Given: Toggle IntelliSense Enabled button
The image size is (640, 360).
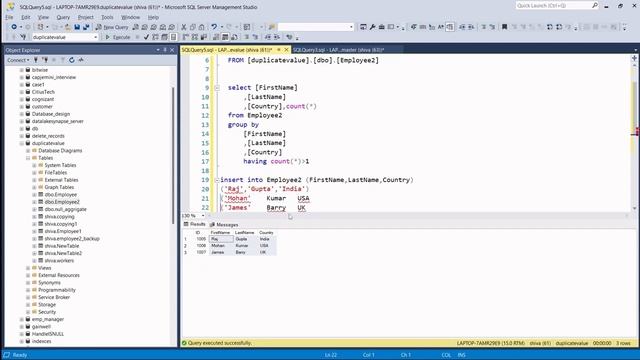Looking at the screenshot, I should coord(173,37).
